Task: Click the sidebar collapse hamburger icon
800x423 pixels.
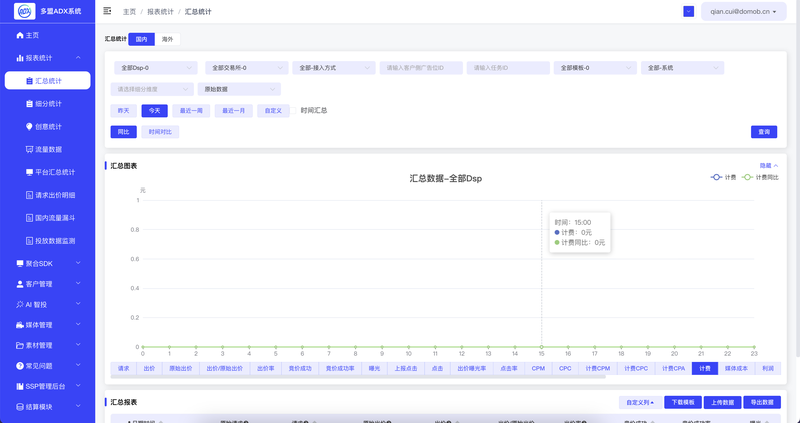Action: (x=108, y=11)
